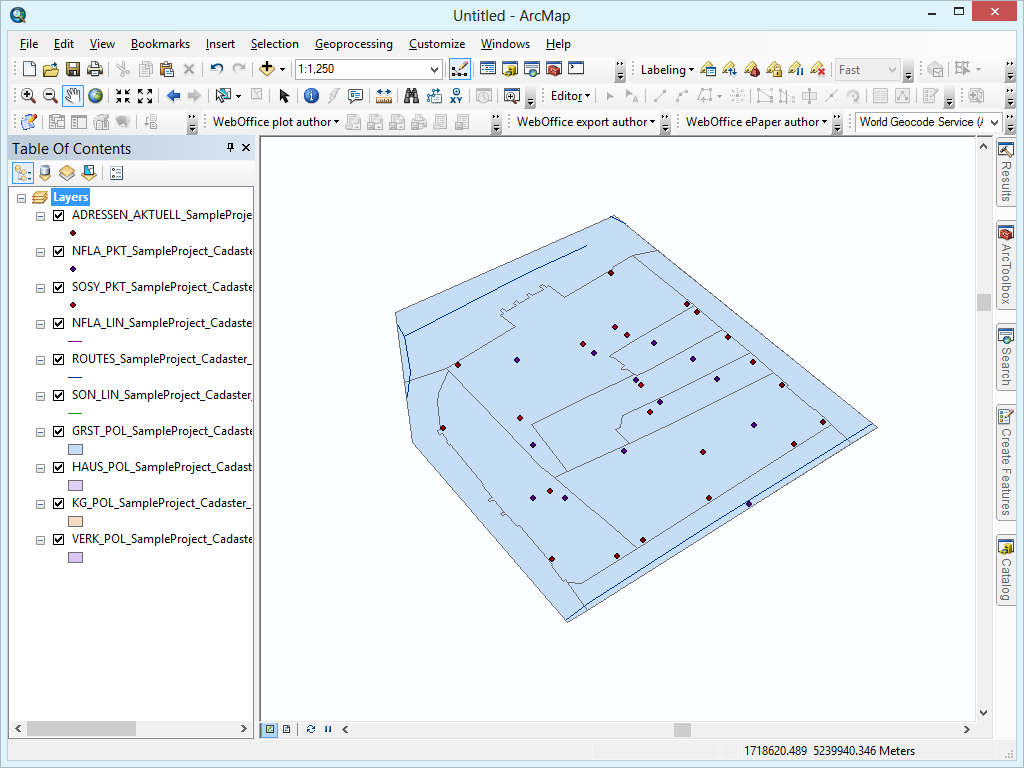Collapse the GRST_POL layer entry
Screen dimensions: 1024x768
pos(40,431)
